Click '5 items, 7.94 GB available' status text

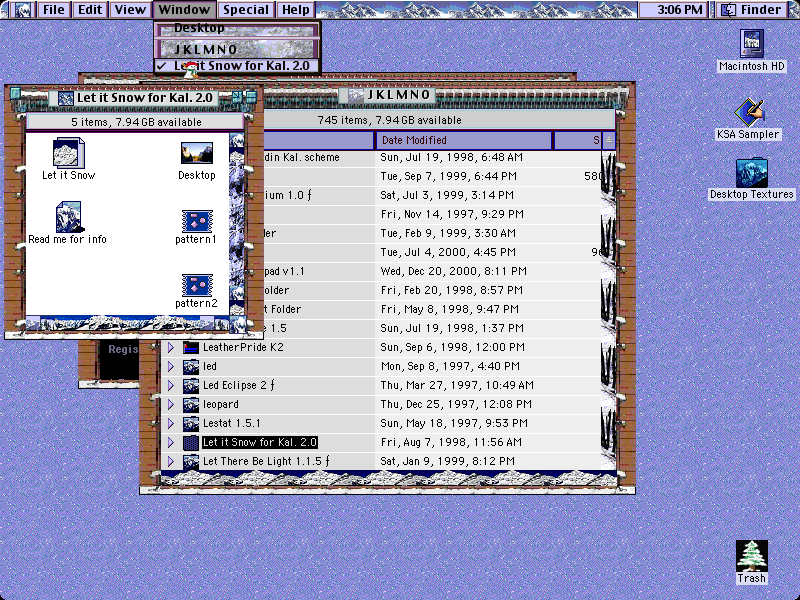click(x=136, y=122)
